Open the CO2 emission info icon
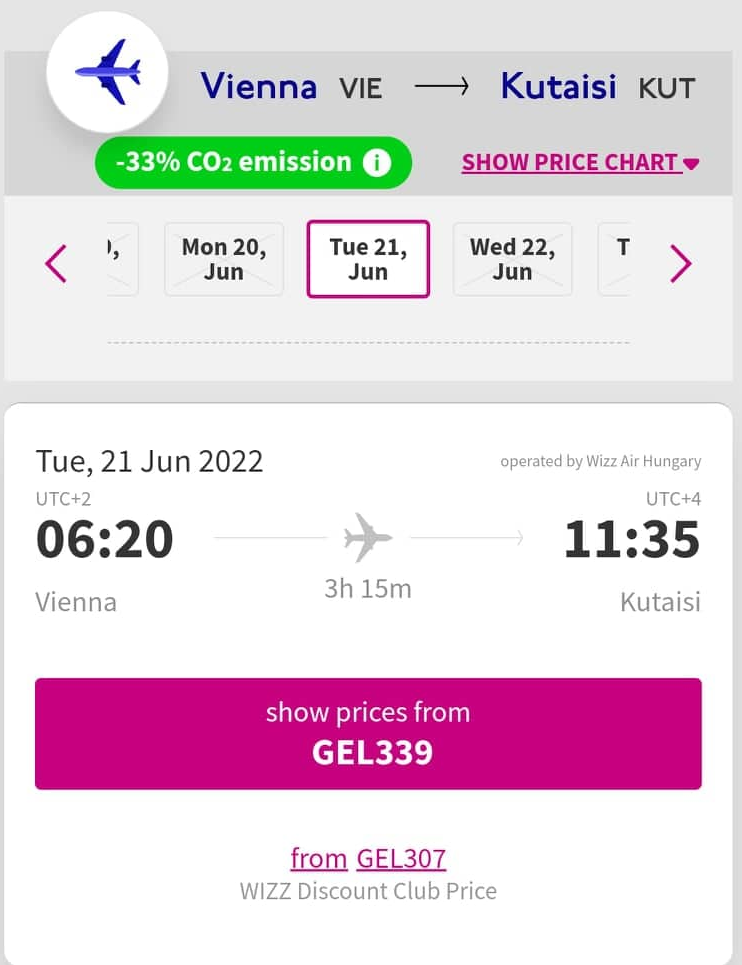Image resolution: width=742 pixels, height=965 pixels. [377, 162]
